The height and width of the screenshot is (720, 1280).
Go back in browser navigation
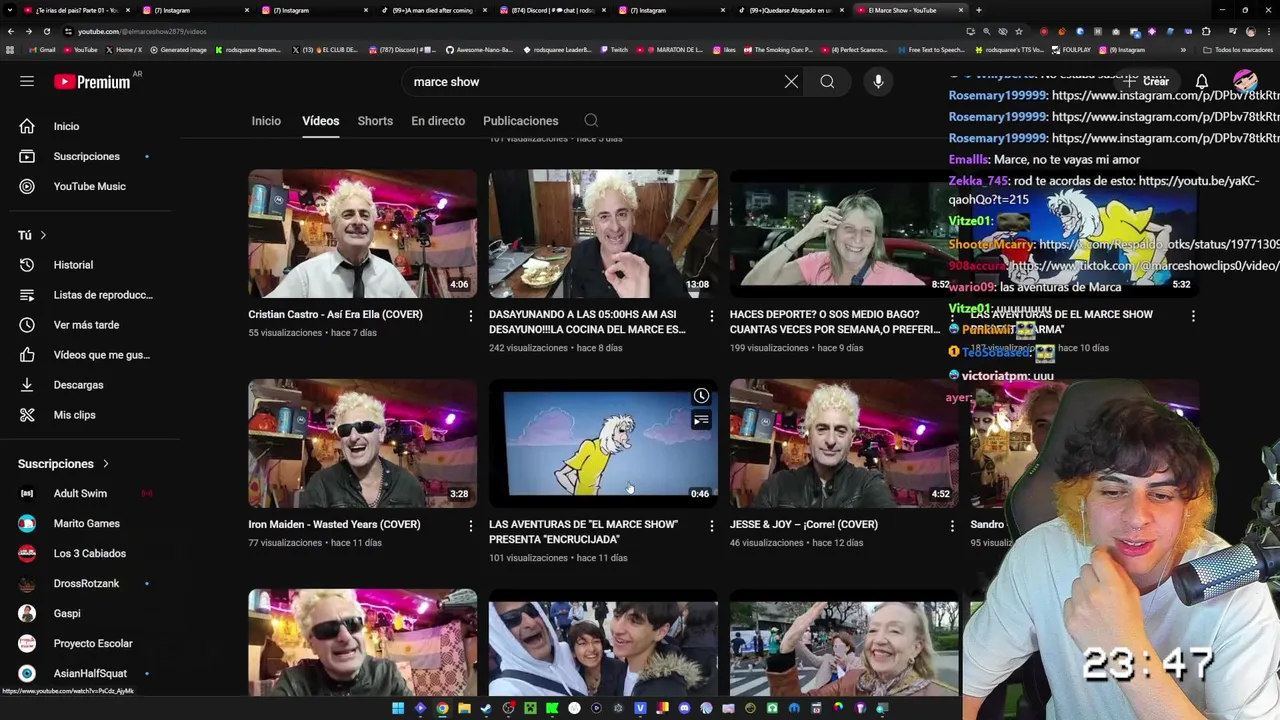[11, 32]
